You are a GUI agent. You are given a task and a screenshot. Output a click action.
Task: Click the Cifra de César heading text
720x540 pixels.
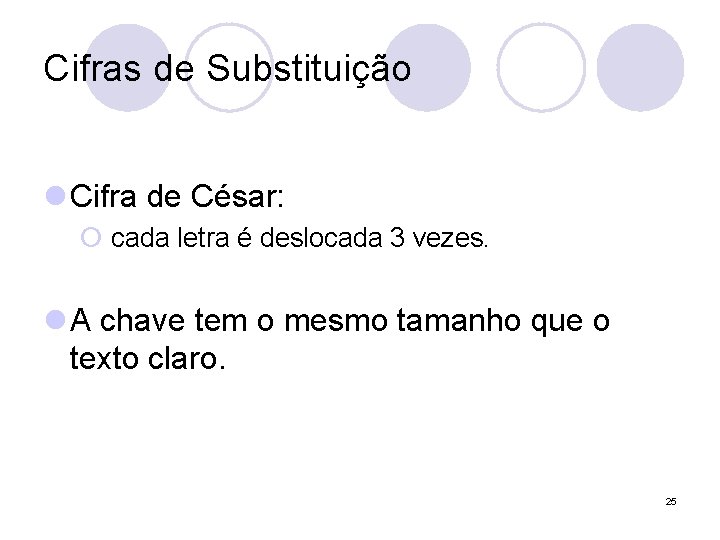[x=178, y=197]
